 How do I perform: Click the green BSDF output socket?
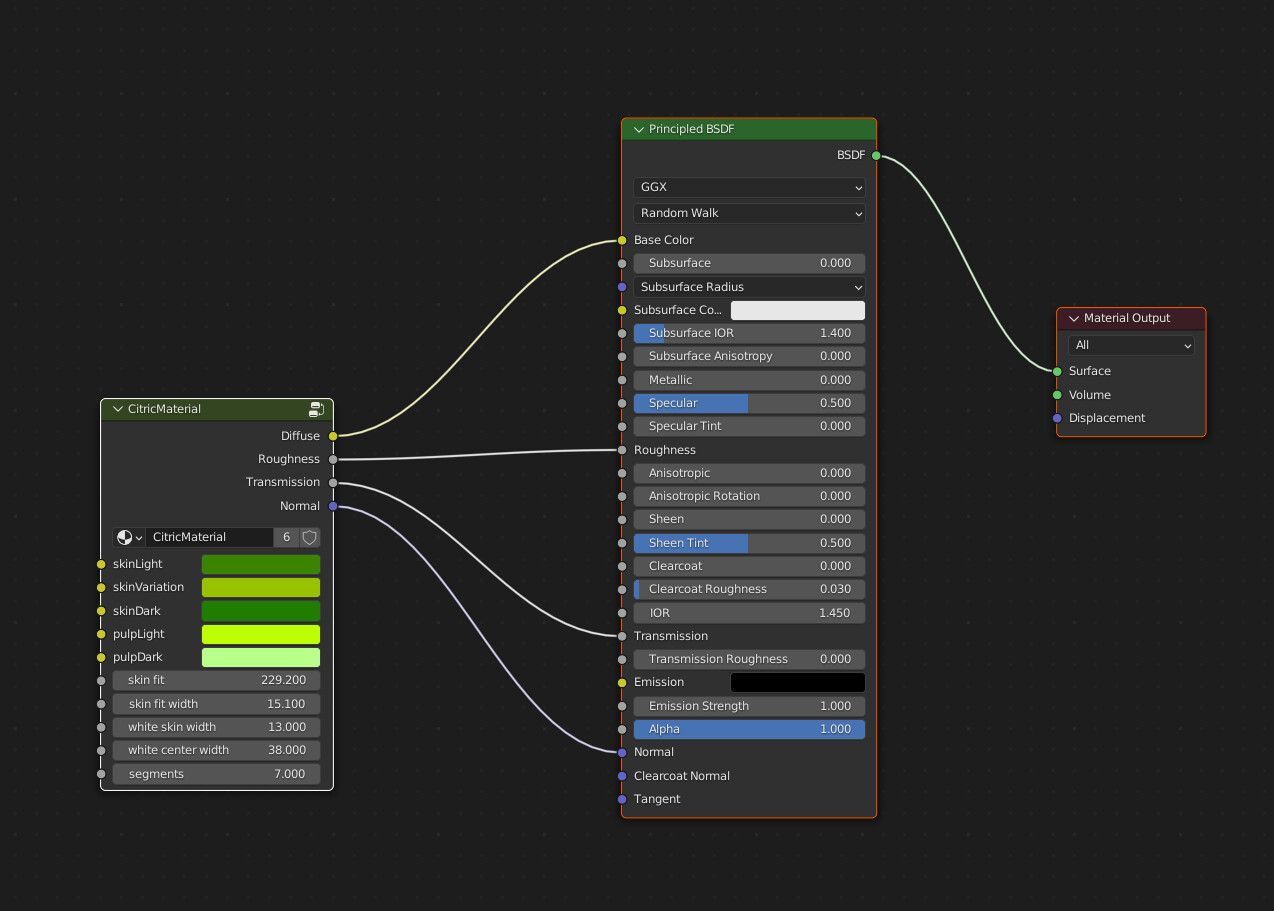tap(874, 156)
